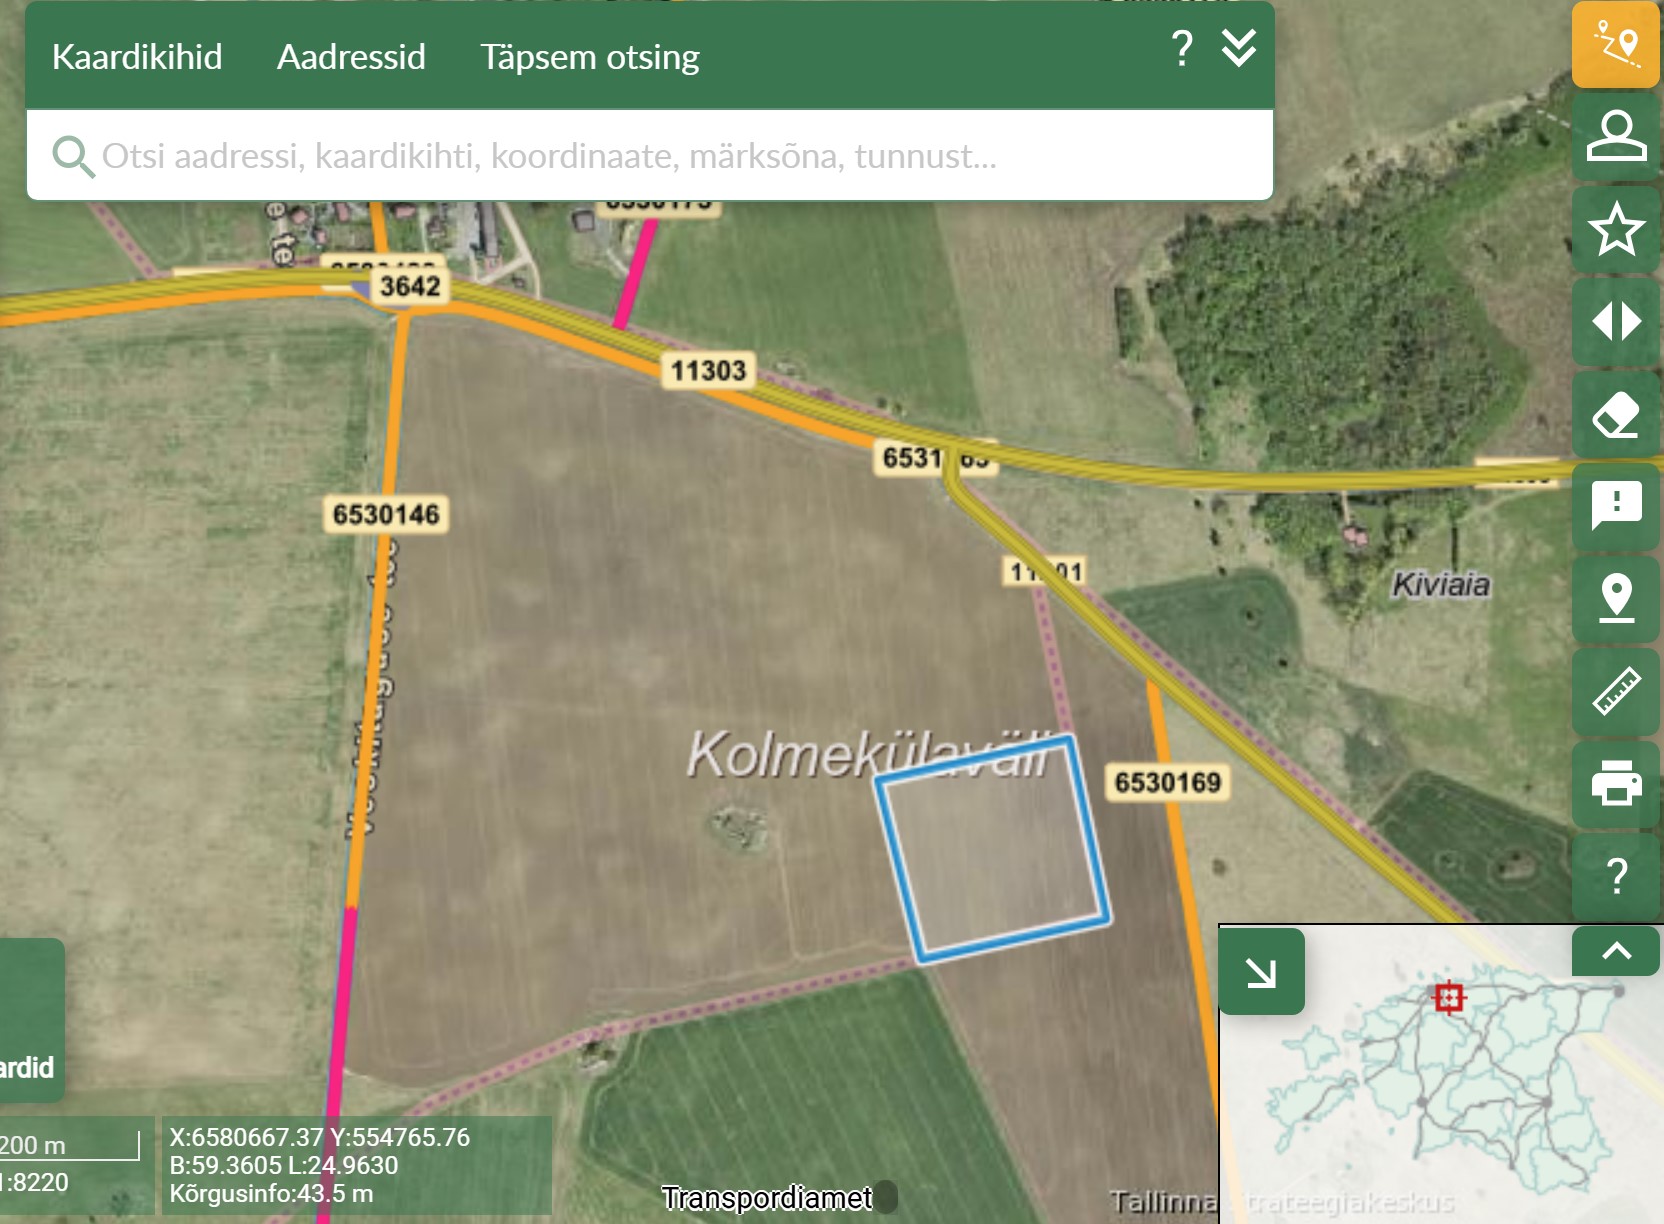Open the Täpsem otsing tab
Viewport: 1664px width, 1224px height.
(x=589, y=57)
